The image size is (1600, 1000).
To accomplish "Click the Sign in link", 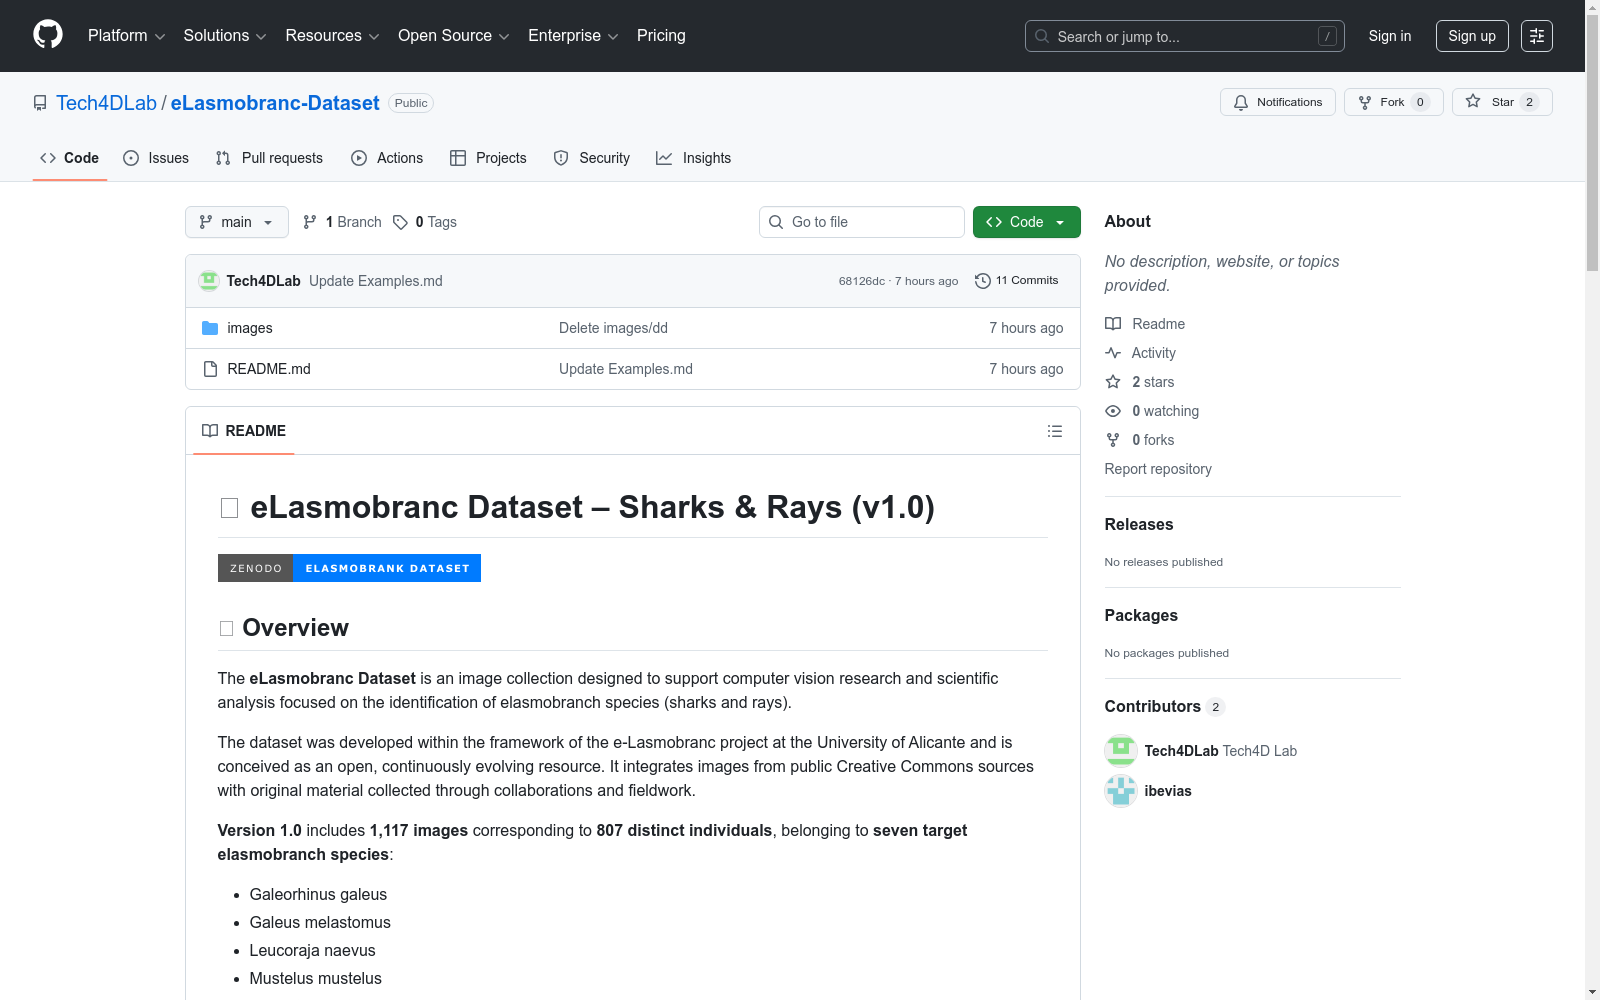I will point(1390,36).
